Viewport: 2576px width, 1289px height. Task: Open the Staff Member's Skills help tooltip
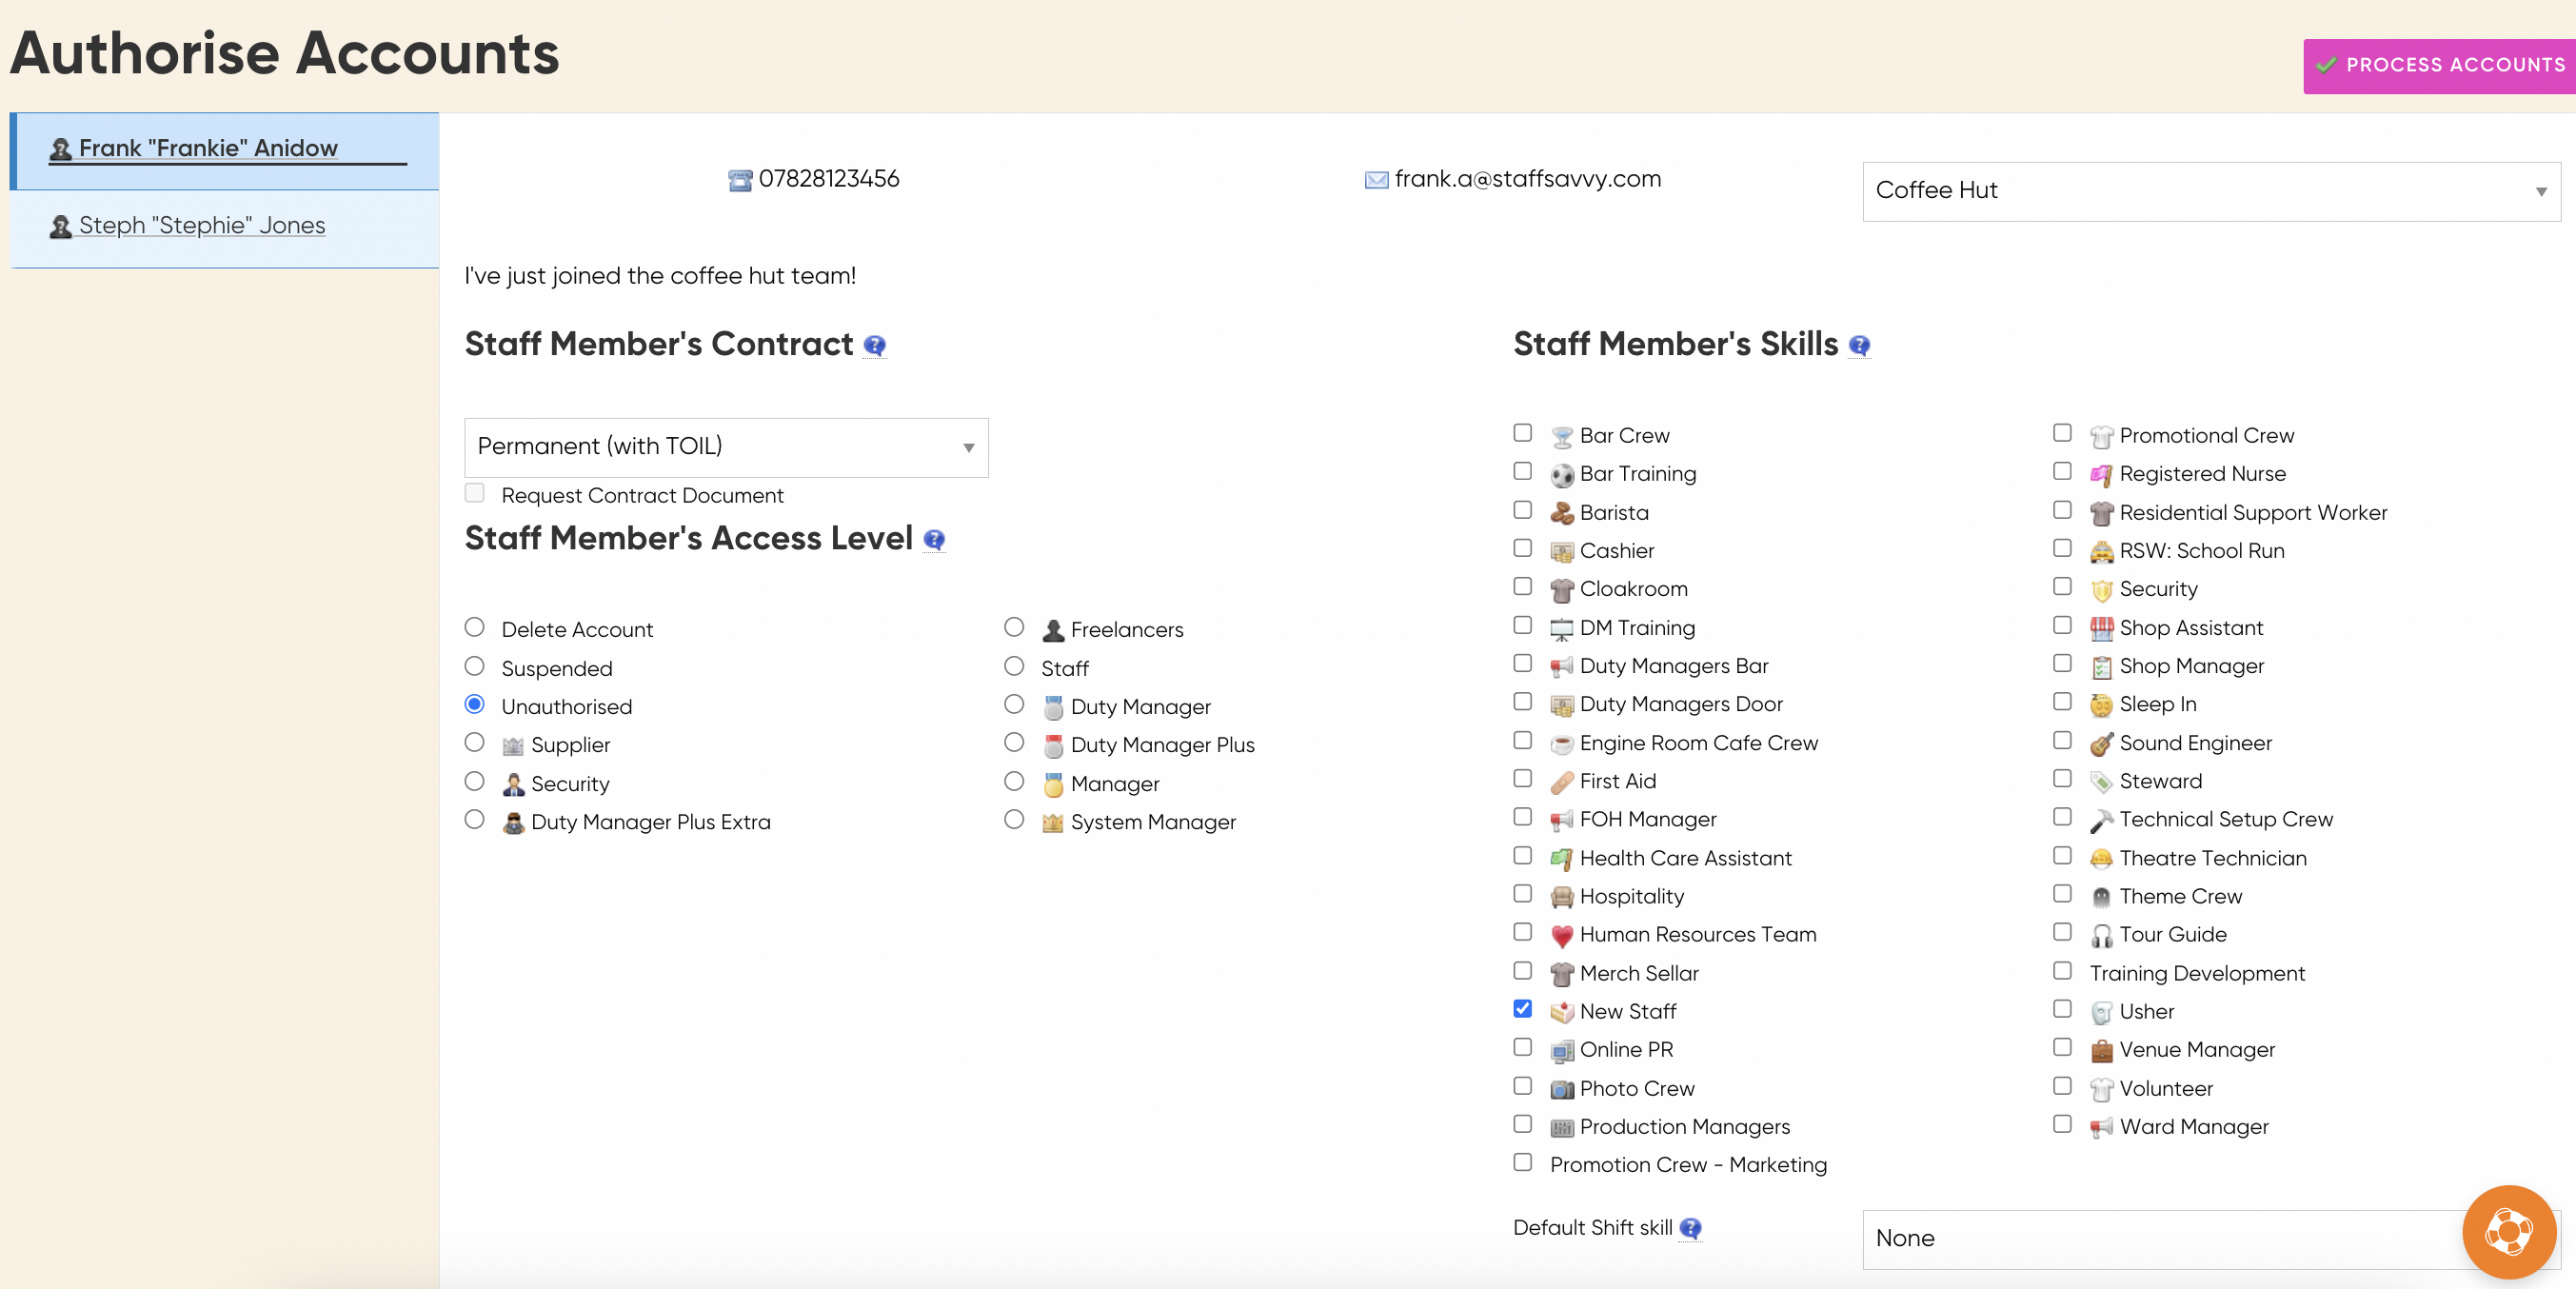(1861, 346)
